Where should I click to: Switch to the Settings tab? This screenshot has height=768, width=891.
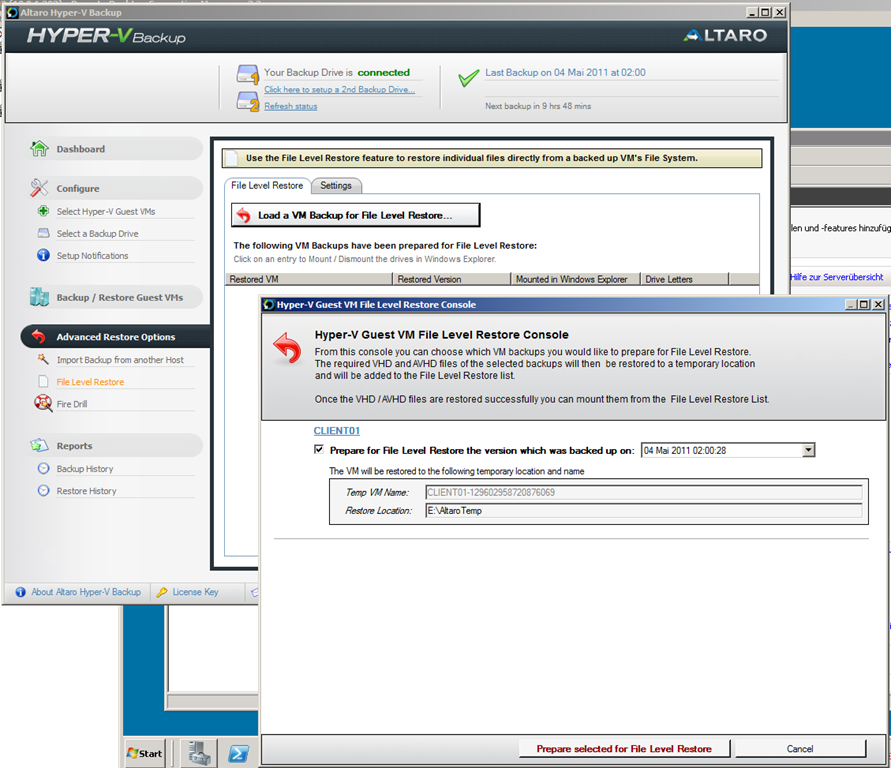pyautogui.click(x=336, y=185)
